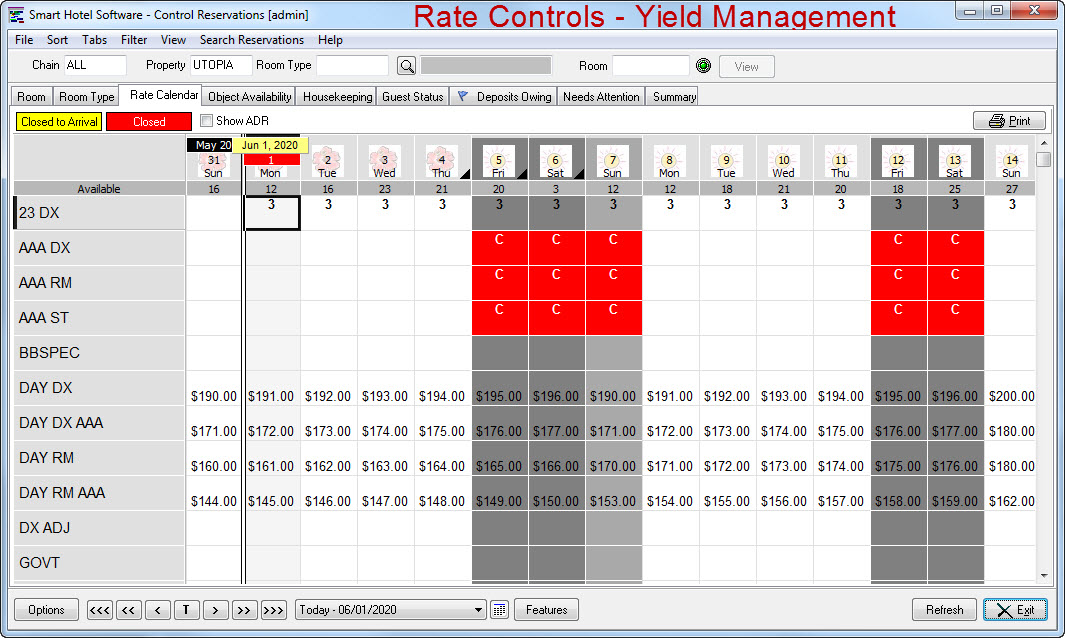Jump forward with the >>> button

273,609
